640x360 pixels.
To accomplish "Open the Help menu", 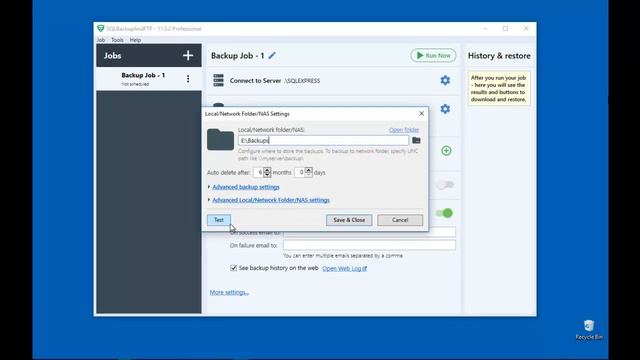I will (135, 40).
